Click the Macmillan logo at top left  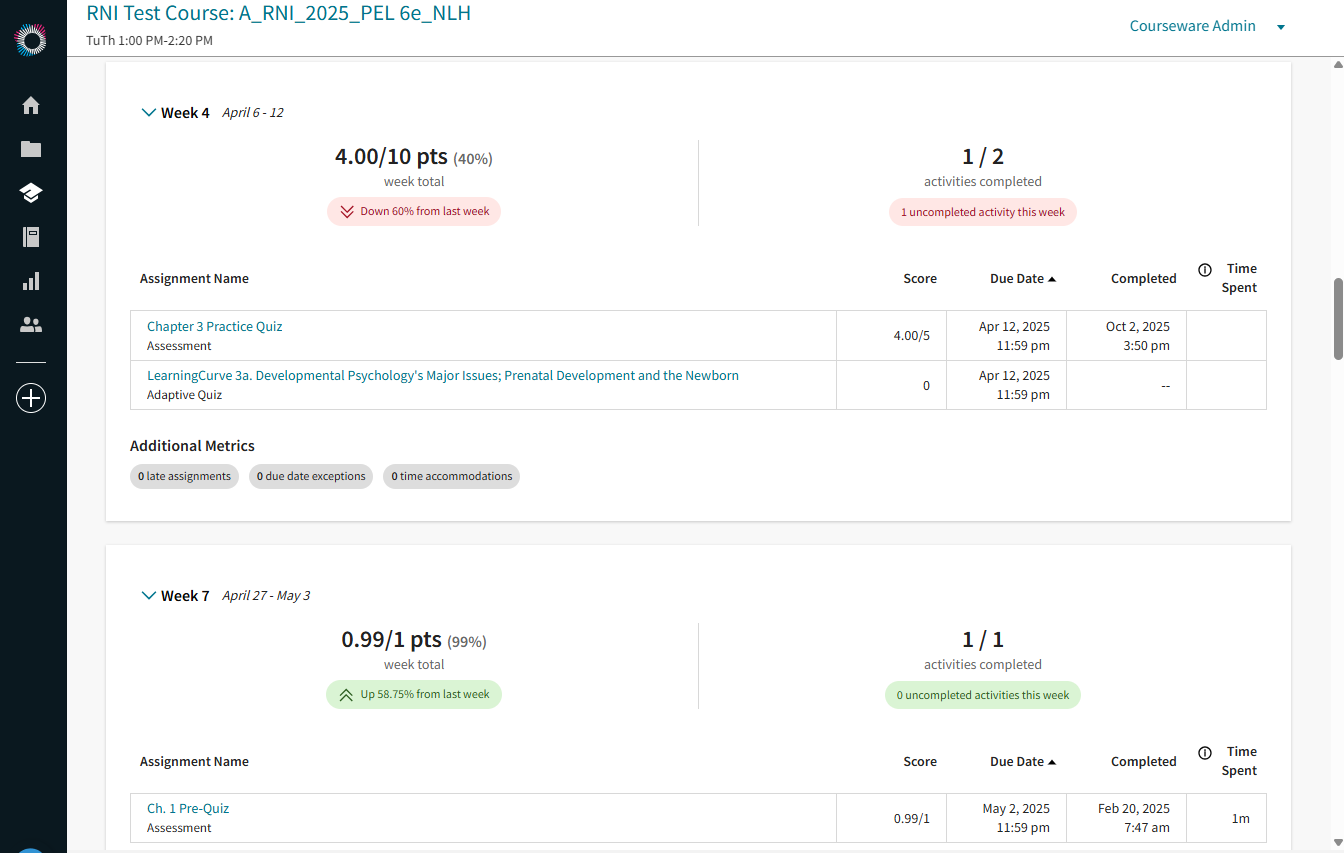coord(31,40)
